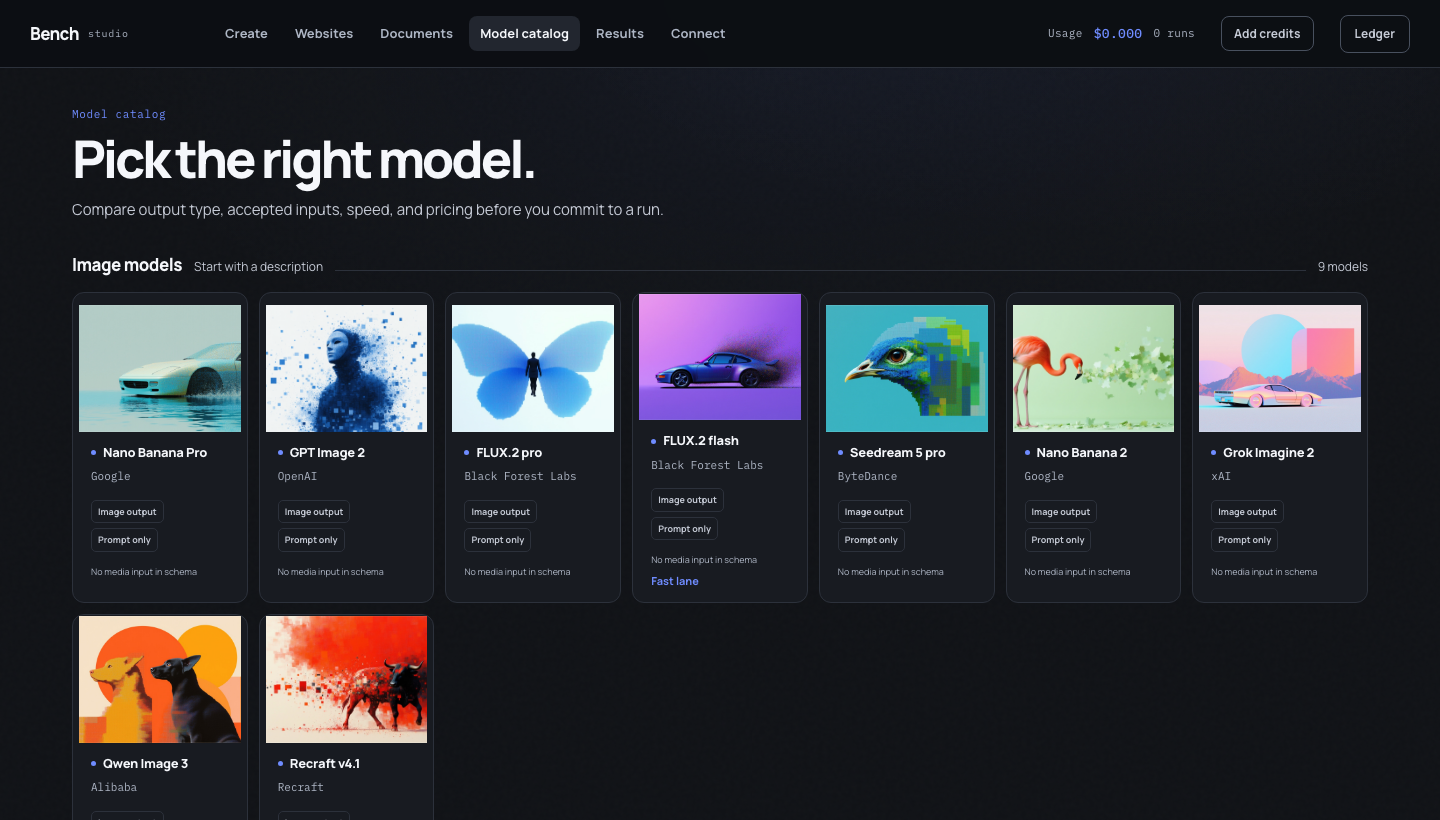Open the Ledger button
This screenshot has width=1440, height=820.
[x=1375, y=34]
